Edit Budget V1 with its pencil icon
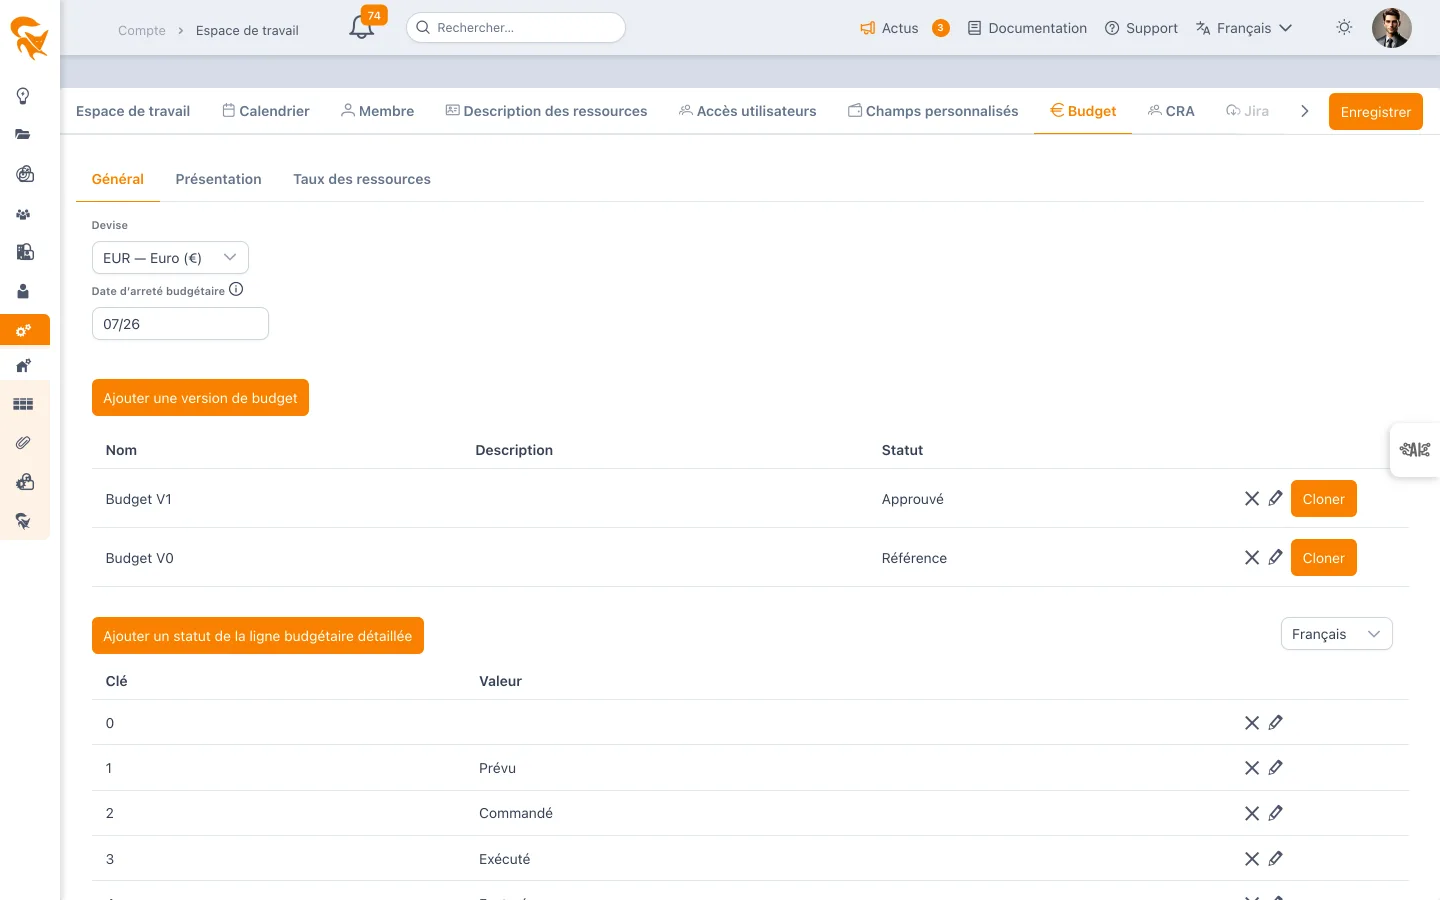 [x=1275, y=498]
